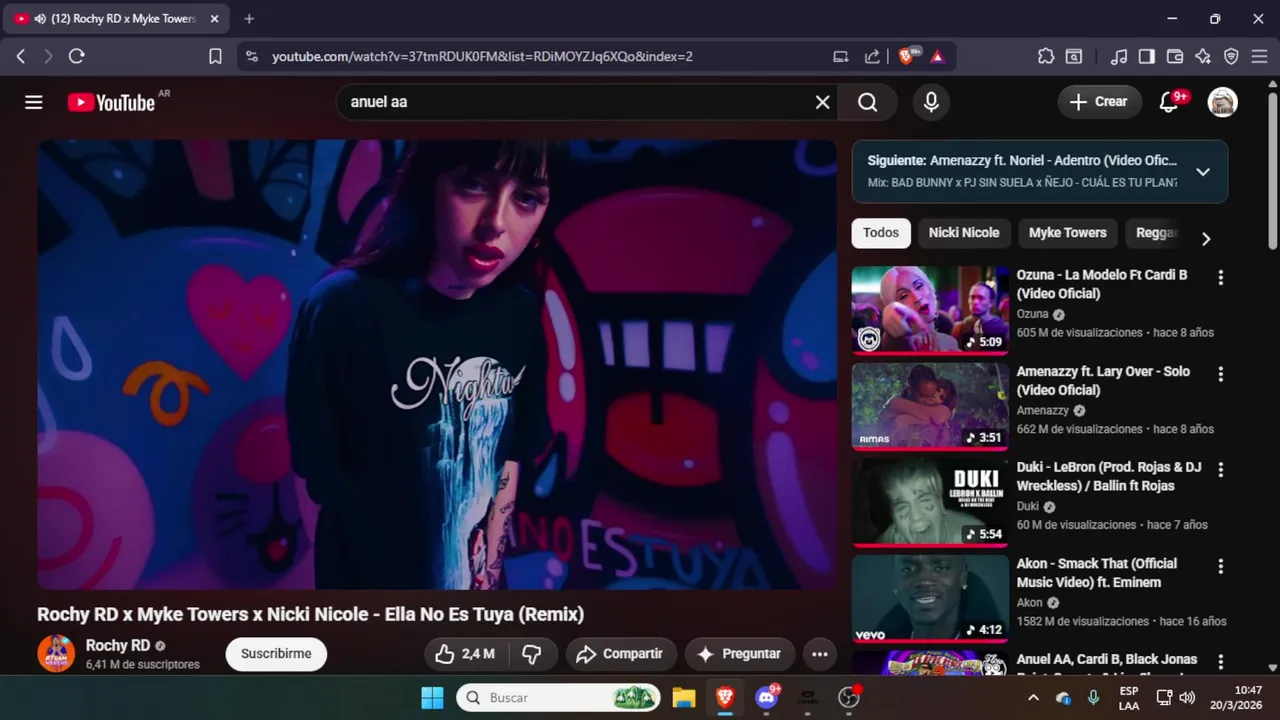Open File Explorer from the taskbar
Viewport: 1280px width, 720px height.
coord(683,697)
